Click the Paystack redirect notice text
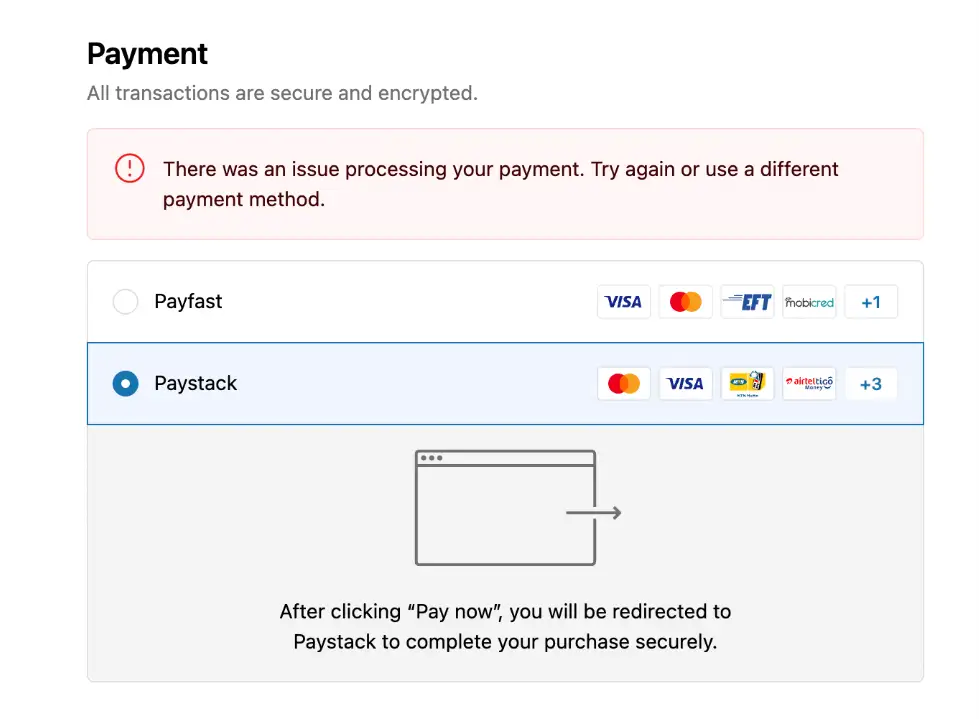The image size is (979, 719). click(505, 626)
